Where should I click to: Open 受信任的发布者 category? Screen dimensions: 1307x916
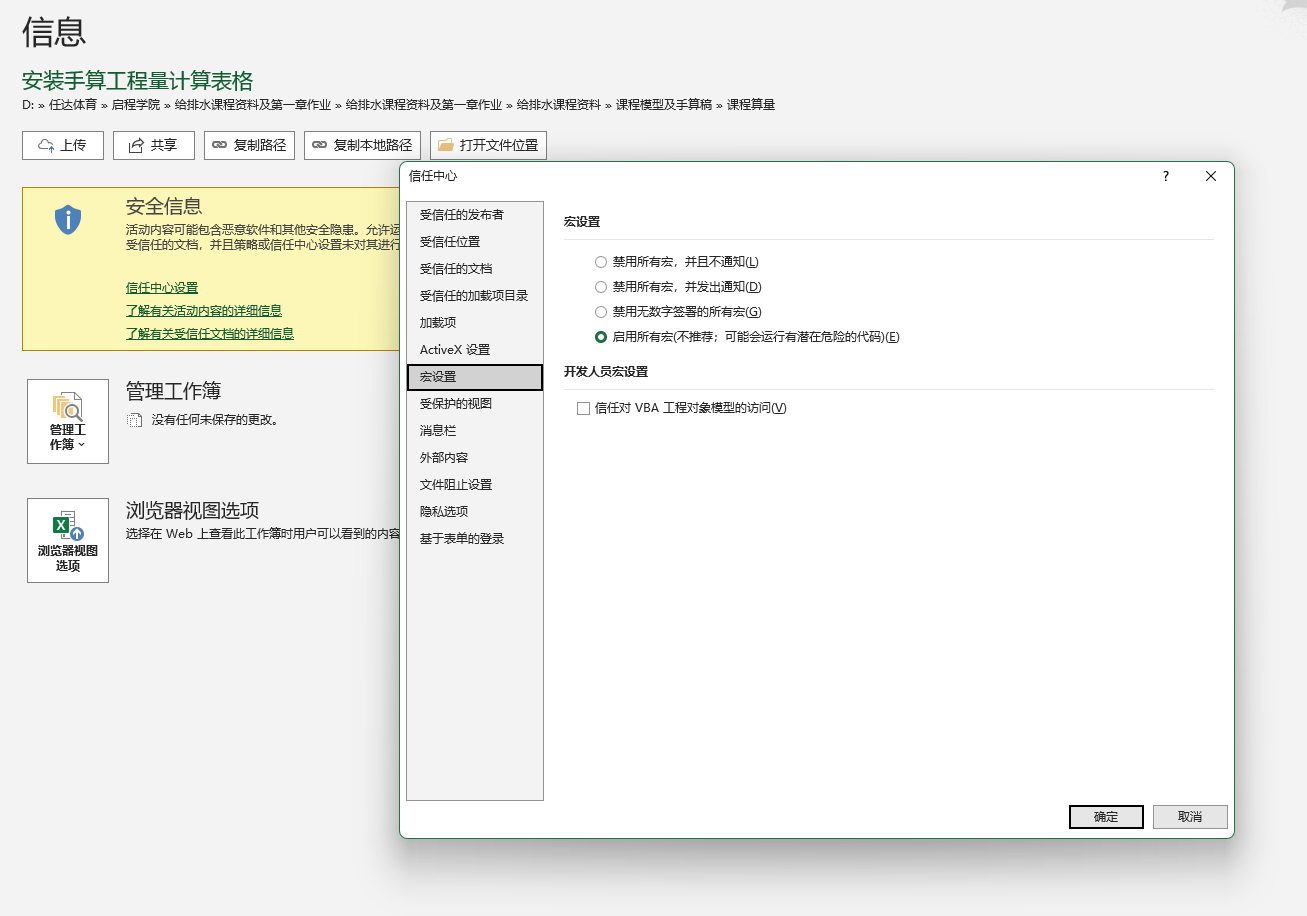[475, 215]
